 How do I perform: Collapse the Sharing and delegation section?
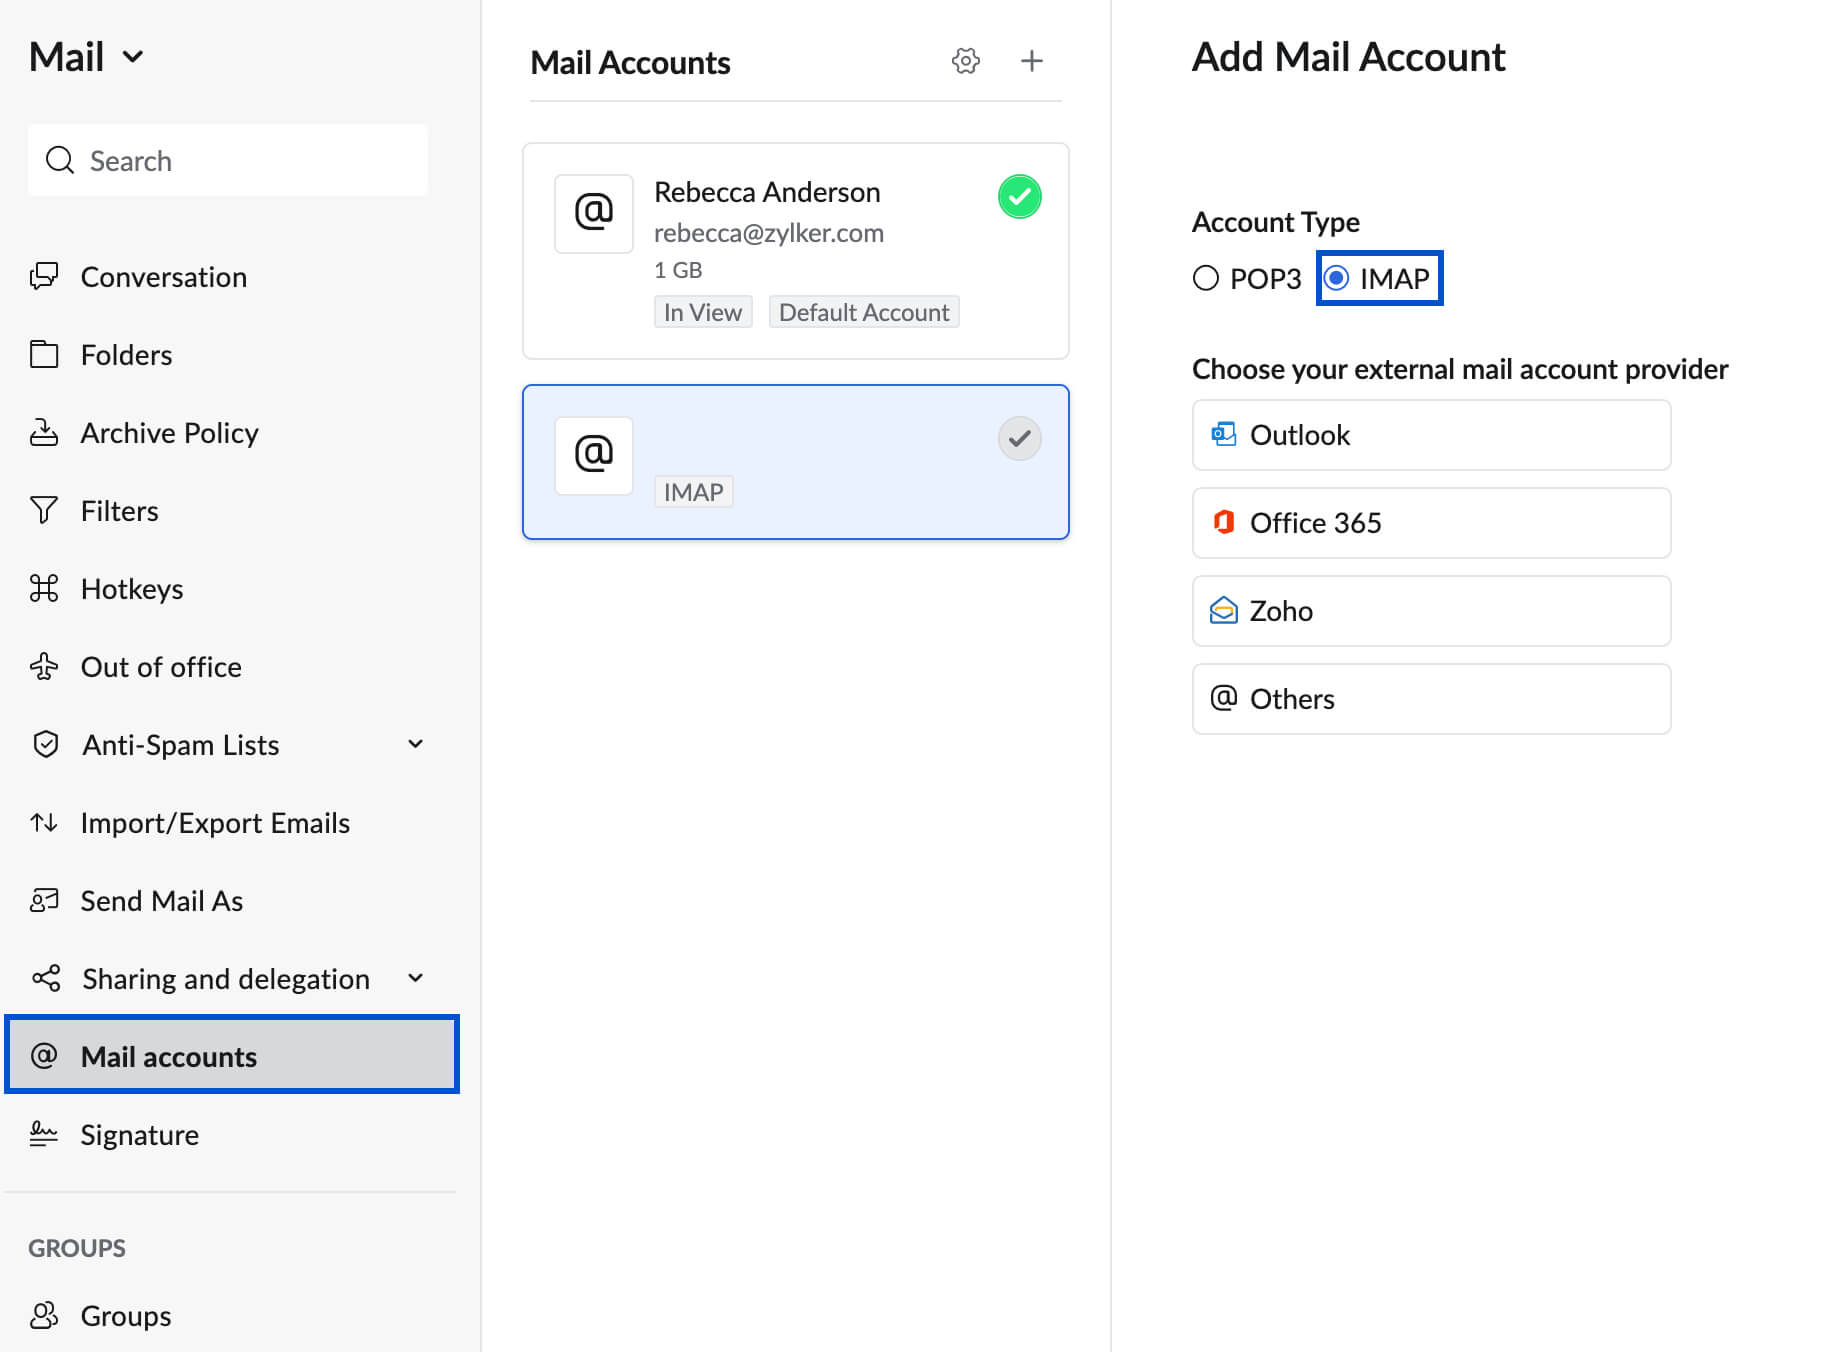tap(417, 978)
